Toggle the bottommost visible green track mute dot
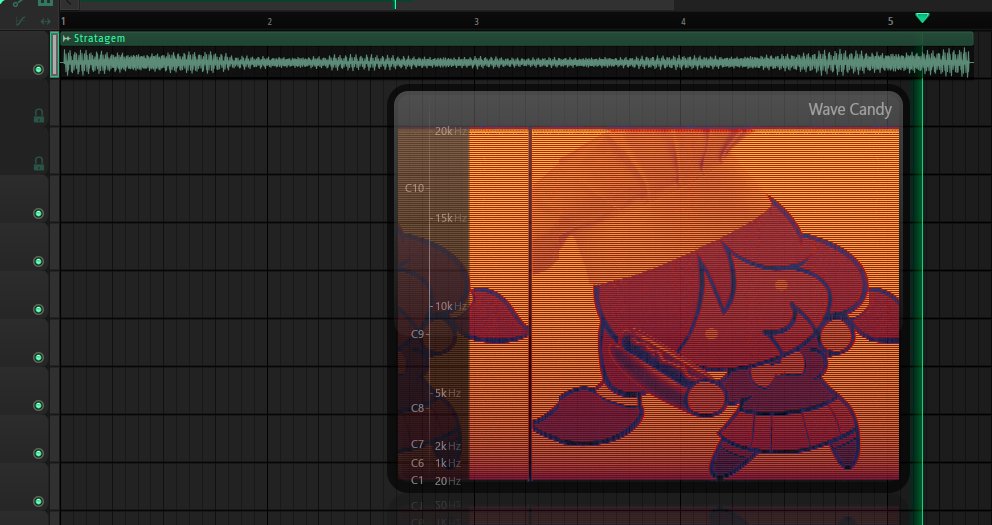This screenshot has width=992, height=525. coord(39,502)
